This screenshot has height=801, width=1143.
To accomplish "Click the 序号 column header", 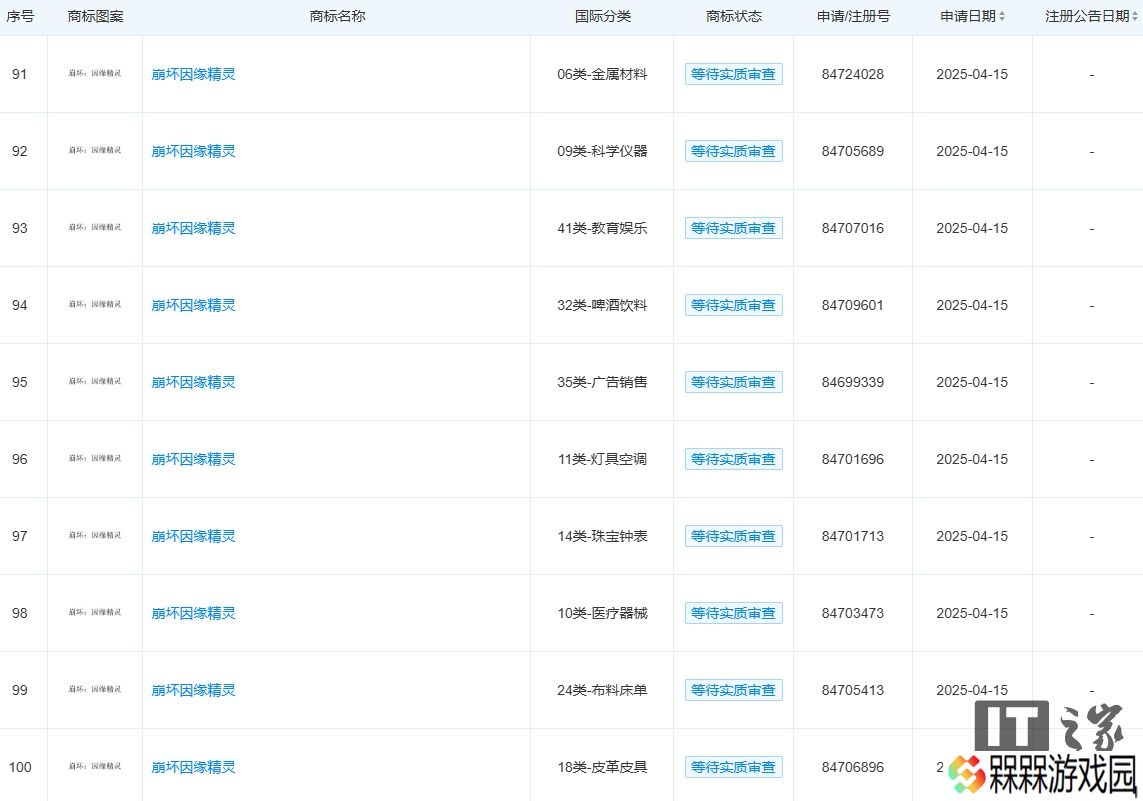I will 20,16.
